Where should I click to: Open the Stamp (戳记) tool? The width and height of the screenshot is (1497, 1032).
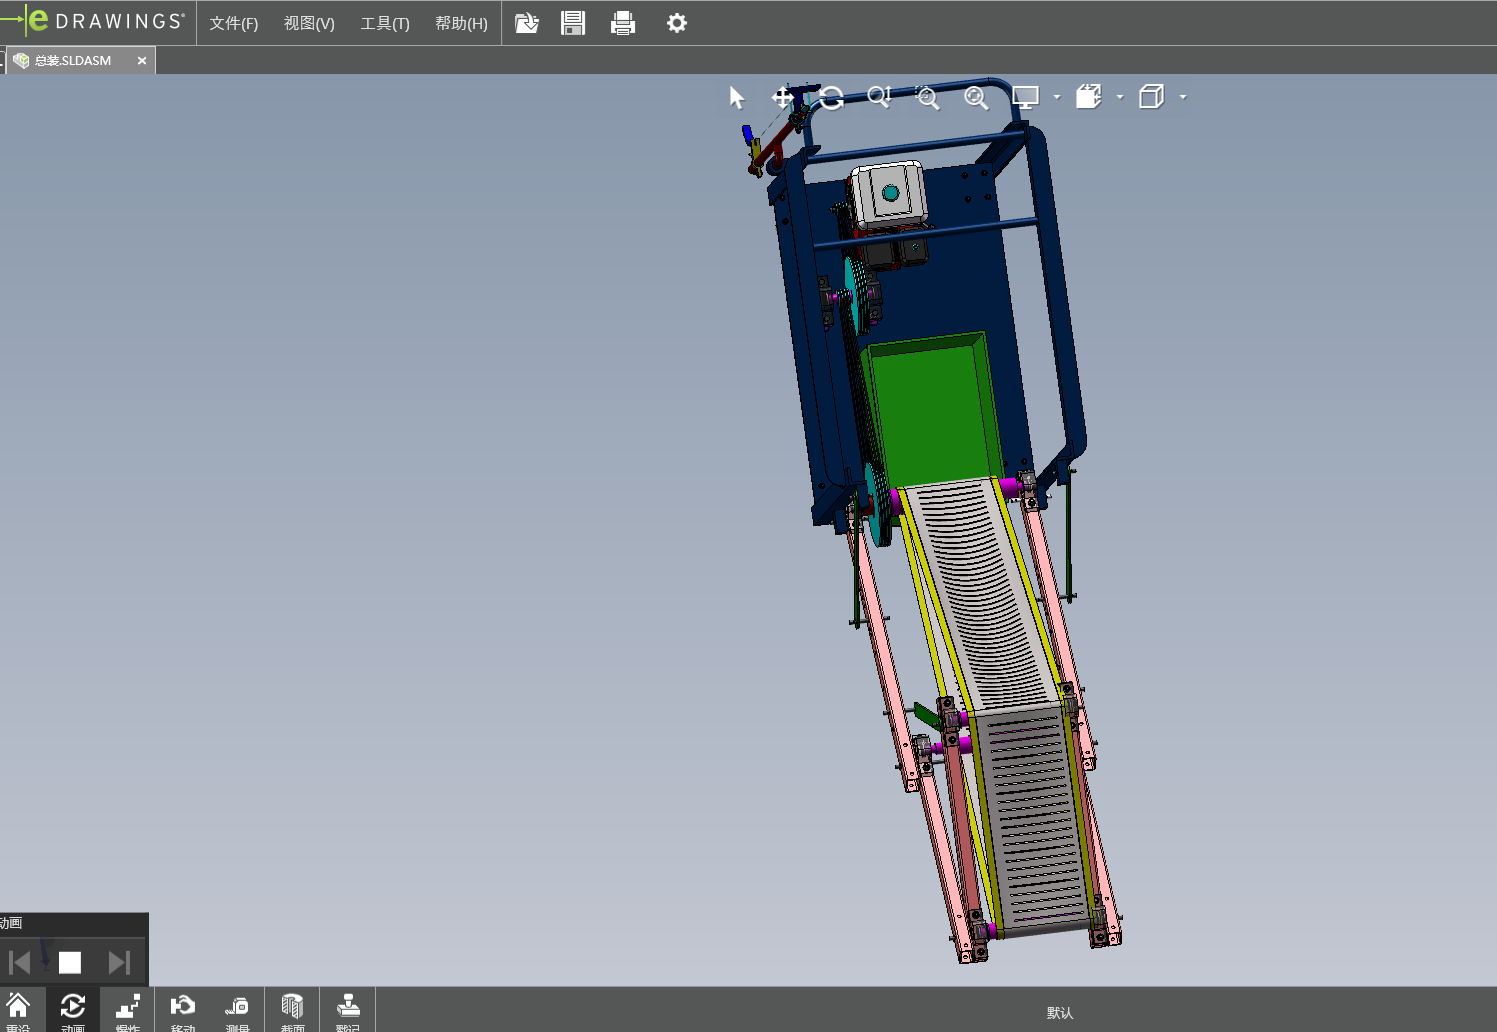click(x=347, y=1010)
